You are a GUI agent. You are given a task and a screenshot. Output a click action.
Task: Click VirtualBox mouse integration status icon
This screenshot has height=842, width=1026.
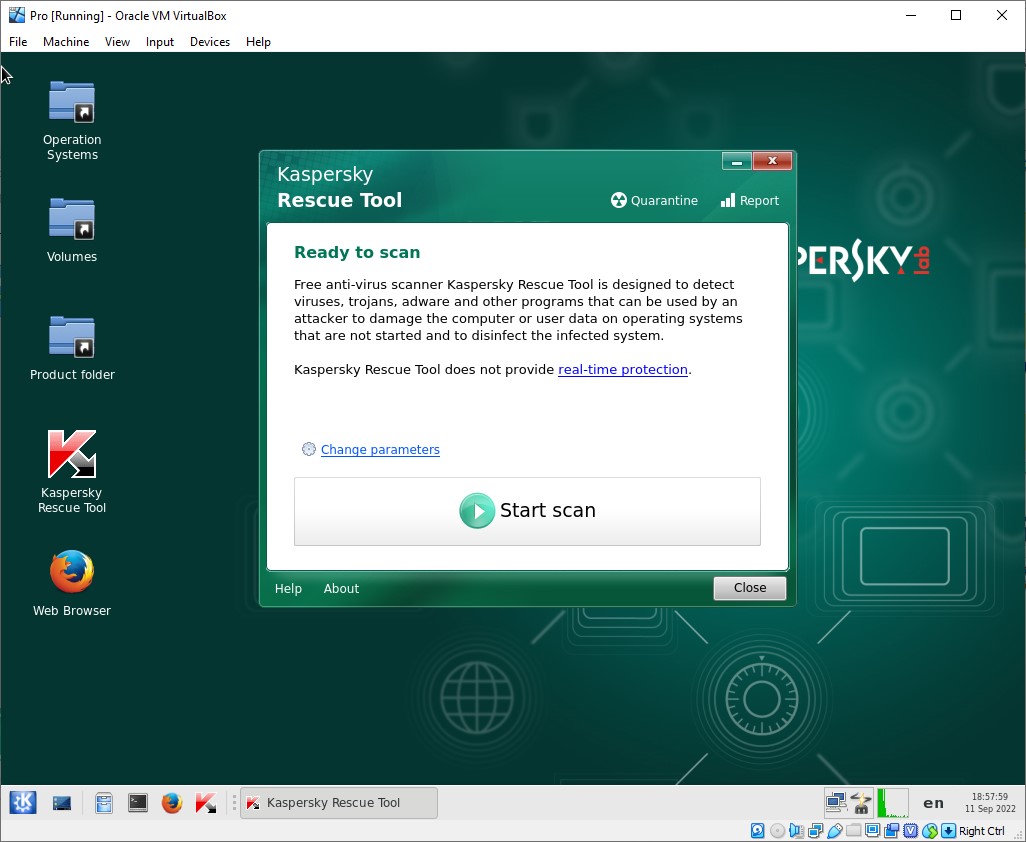coord(929,831)
